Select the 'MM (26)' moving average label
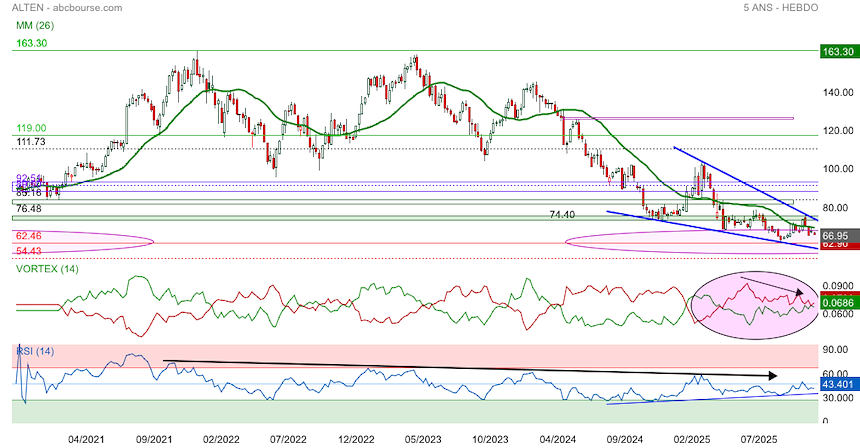The image size is (860, 448). [x=35, y=25]
